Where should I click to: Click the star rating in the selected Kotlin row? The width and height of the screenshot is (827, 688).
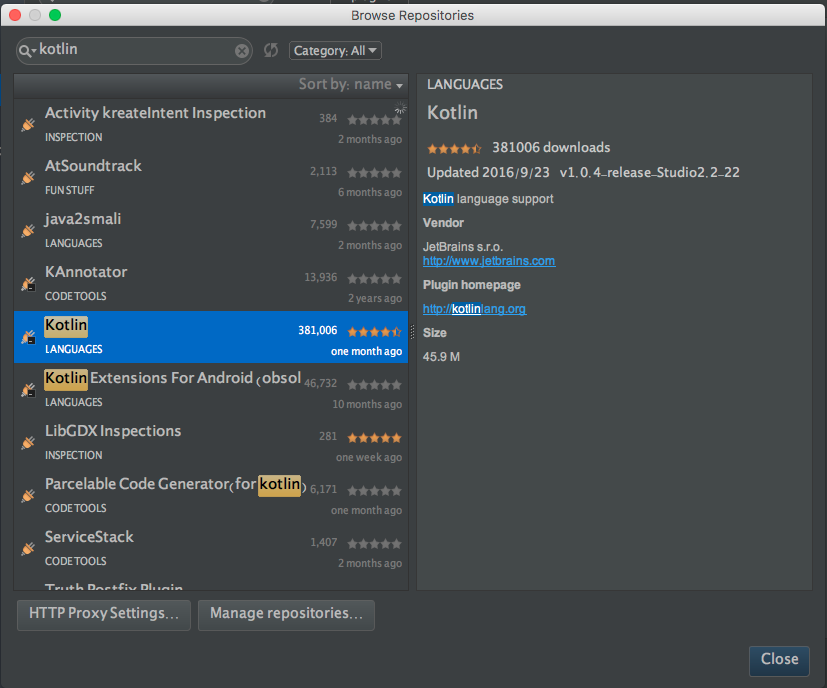(374, 331)
